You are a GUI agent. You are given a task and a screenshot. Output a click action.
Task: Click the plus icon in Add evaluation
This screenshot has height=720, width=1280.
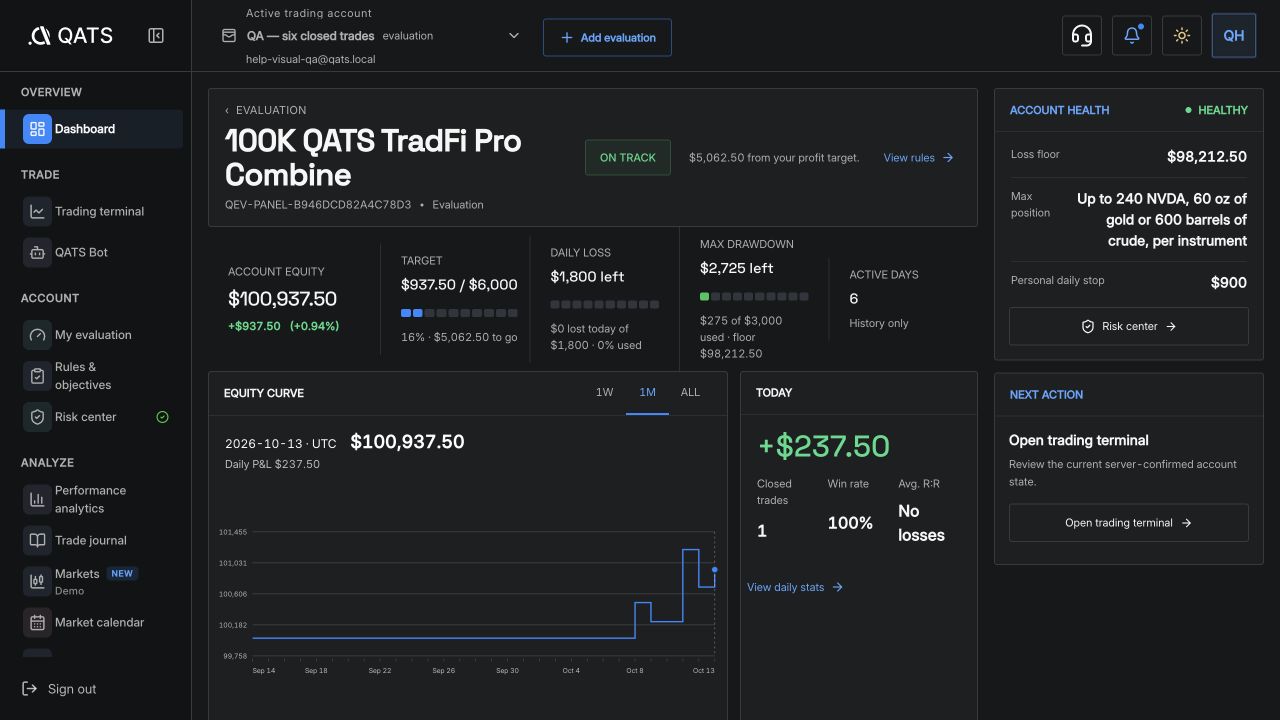click(567, 38)
